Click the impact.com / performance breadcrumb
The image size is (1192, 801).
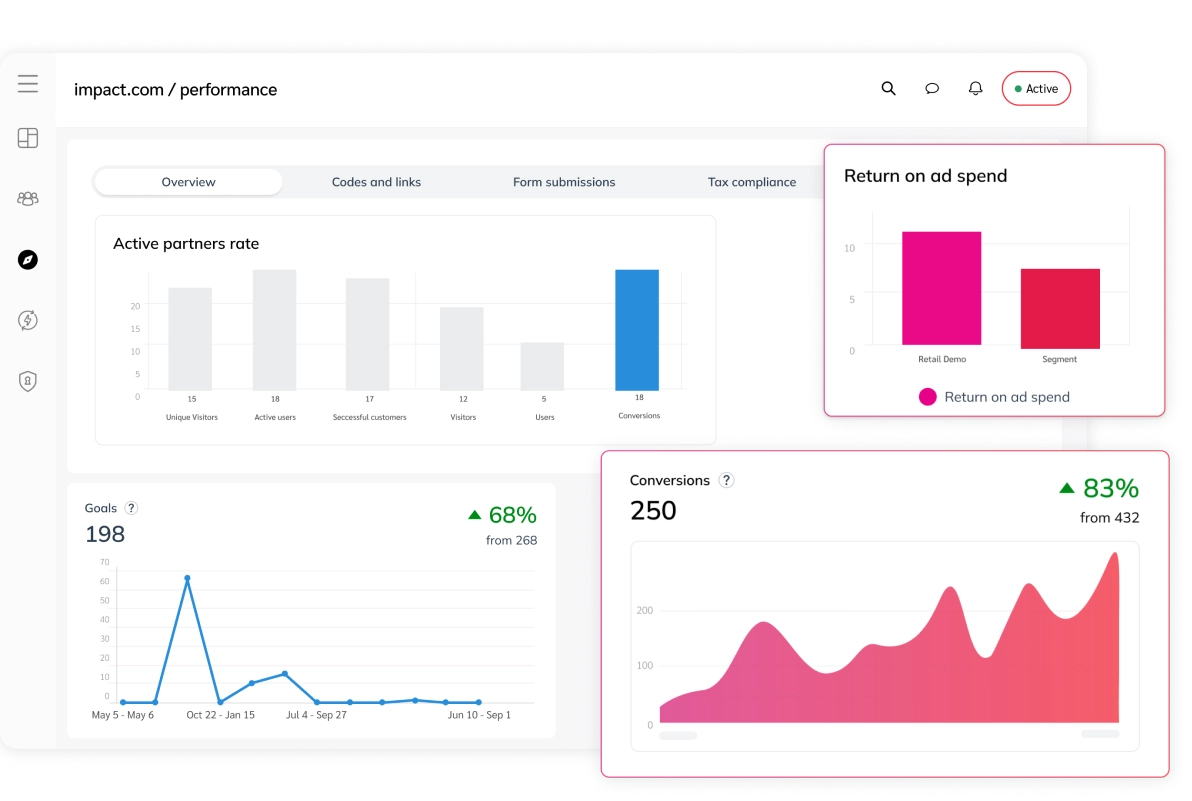(175, 90)
